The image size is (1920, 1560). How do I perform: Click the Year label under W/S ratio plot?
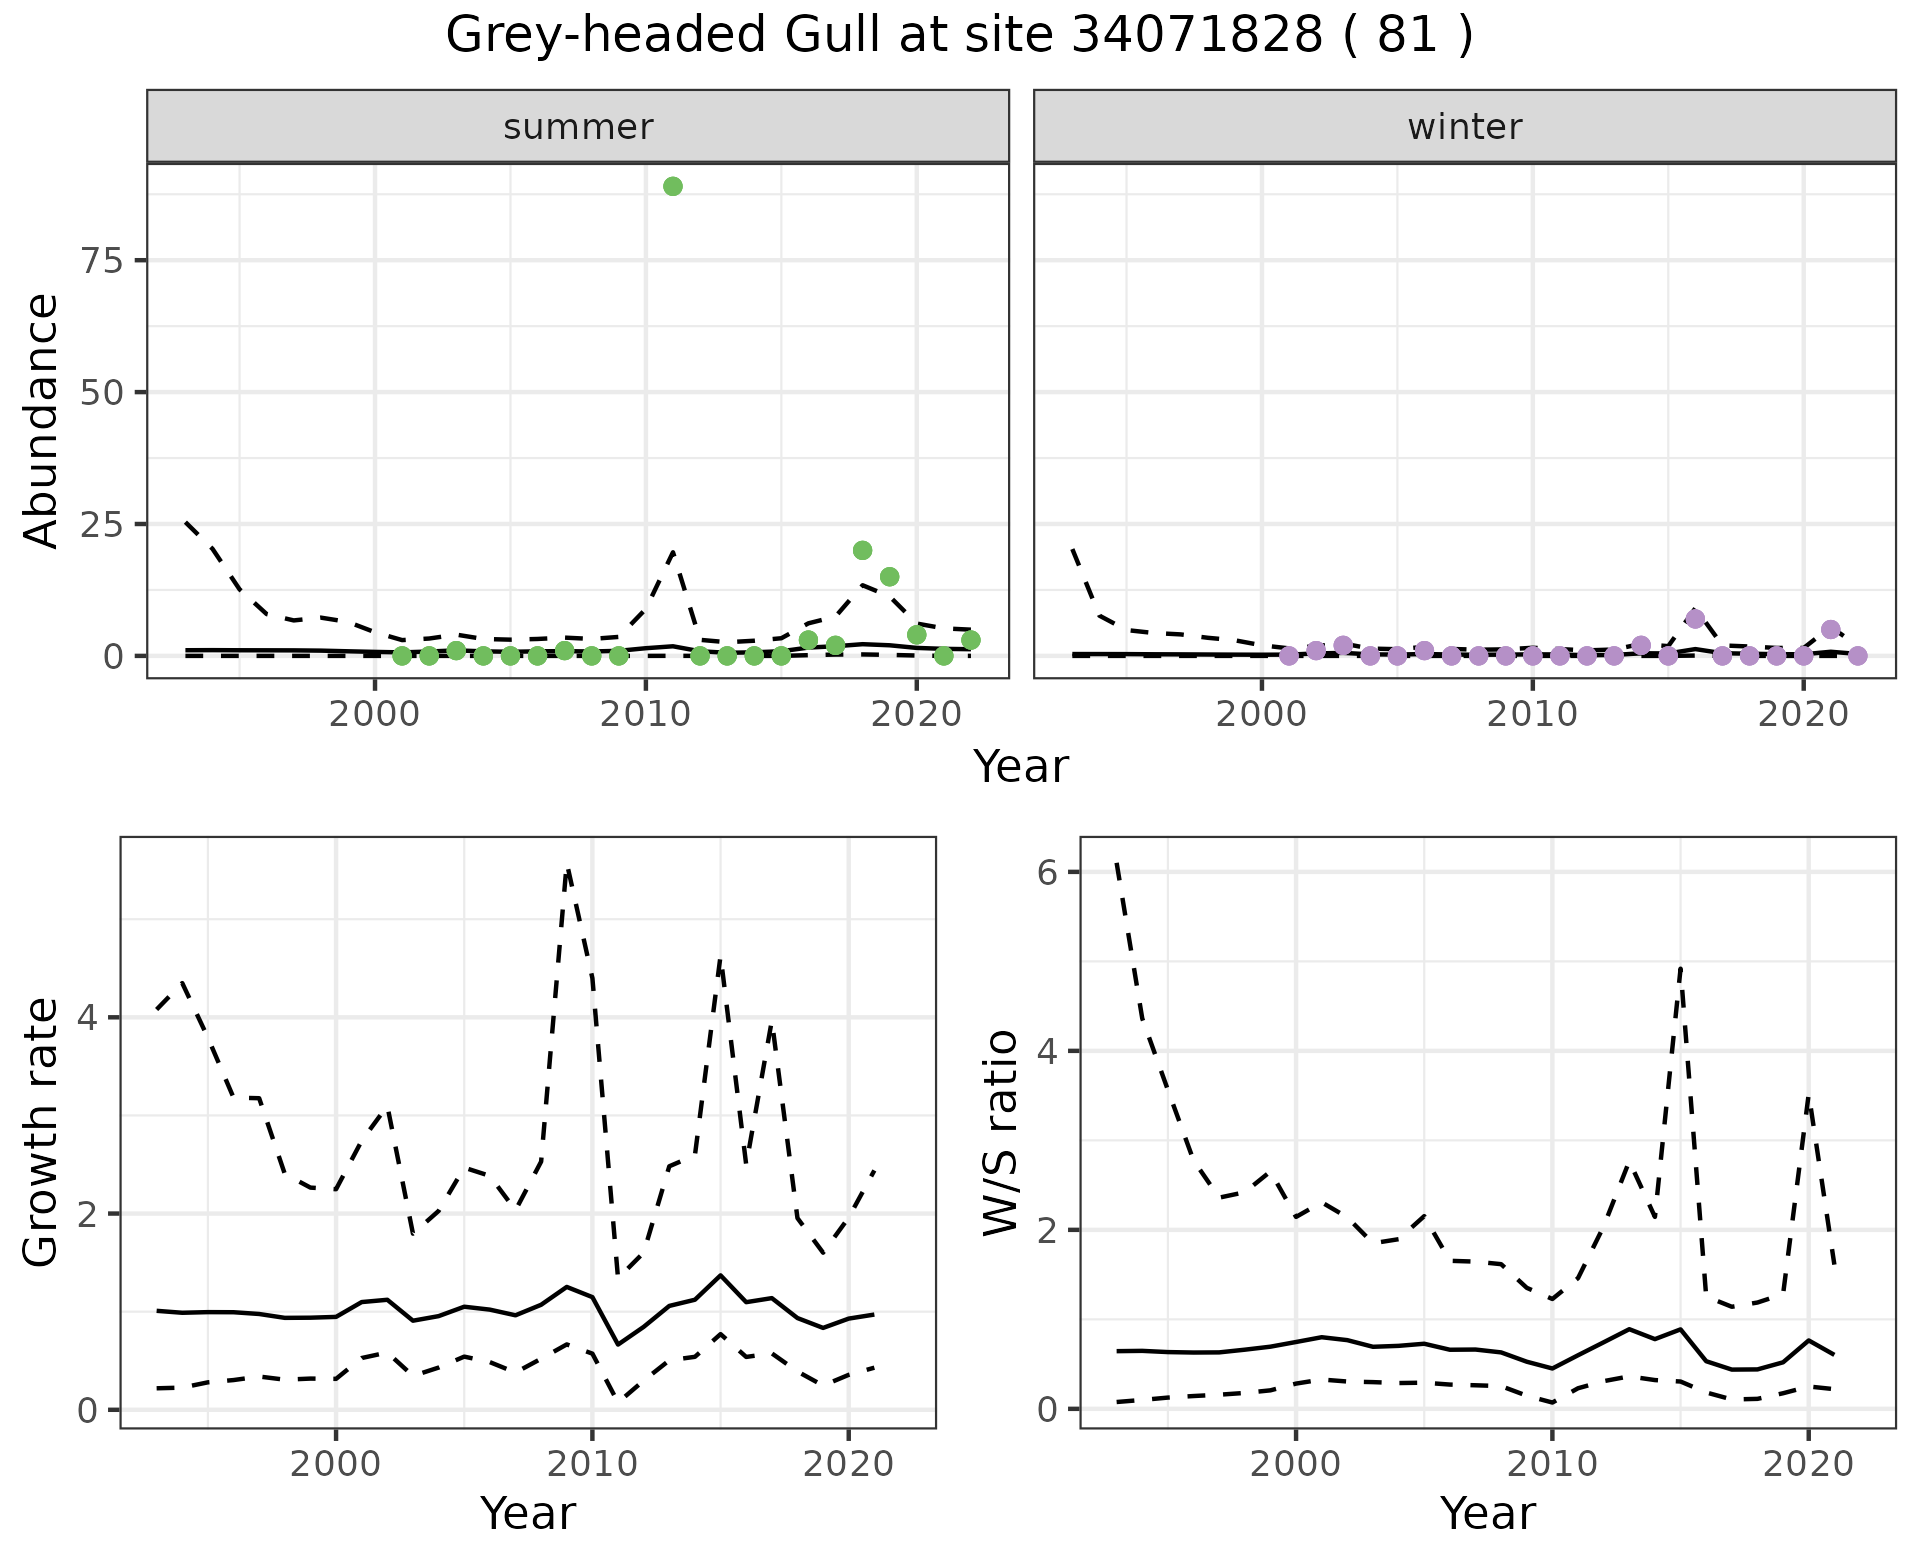click(1487, 1513)
